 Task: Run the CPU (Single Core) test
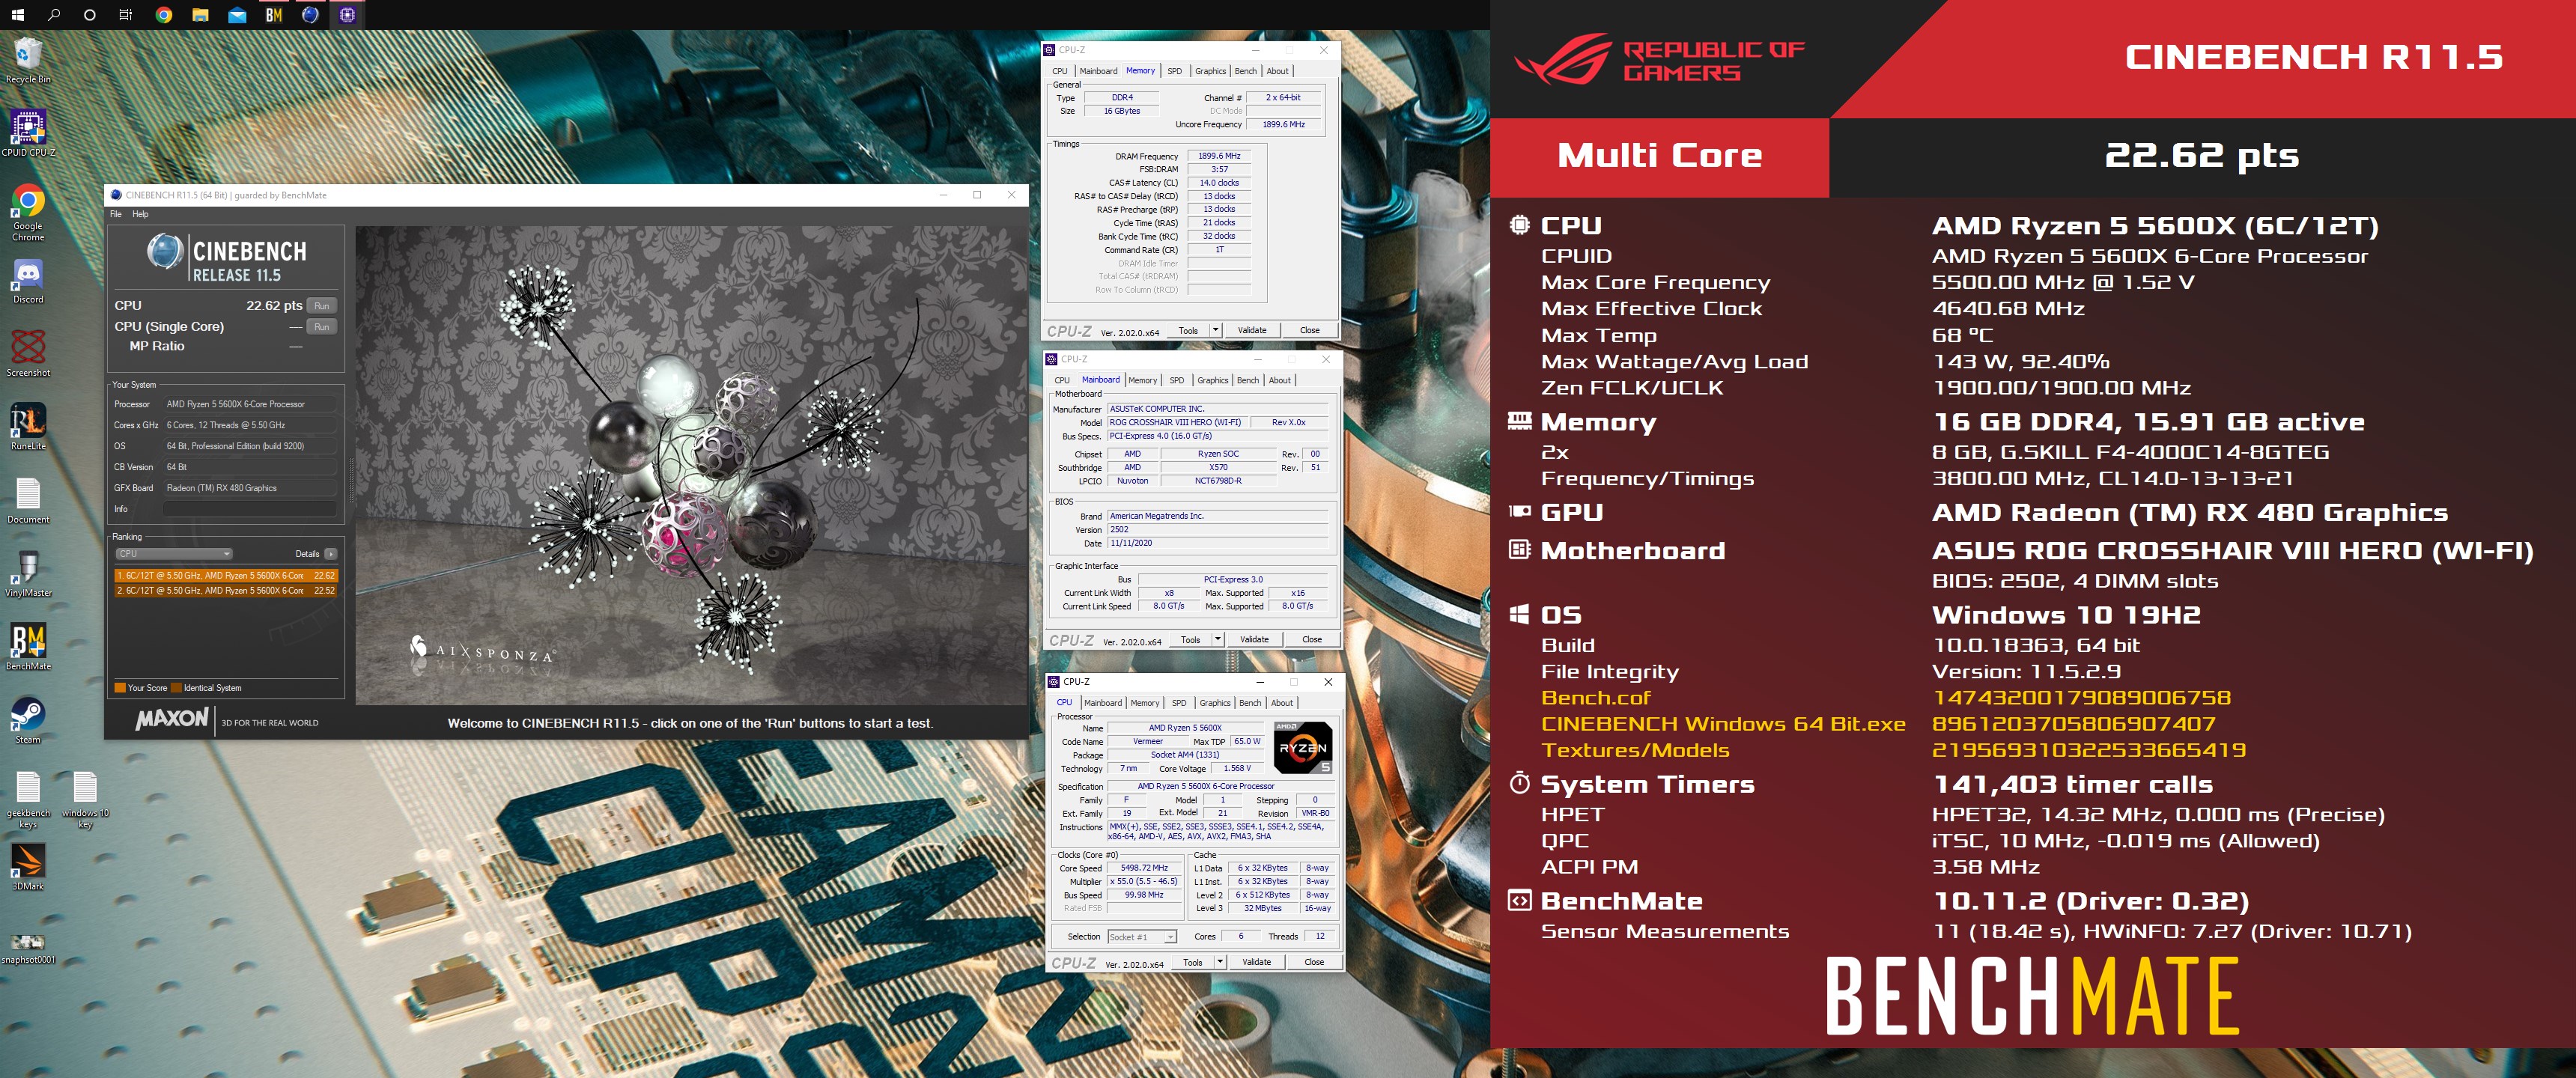(321, 327)
